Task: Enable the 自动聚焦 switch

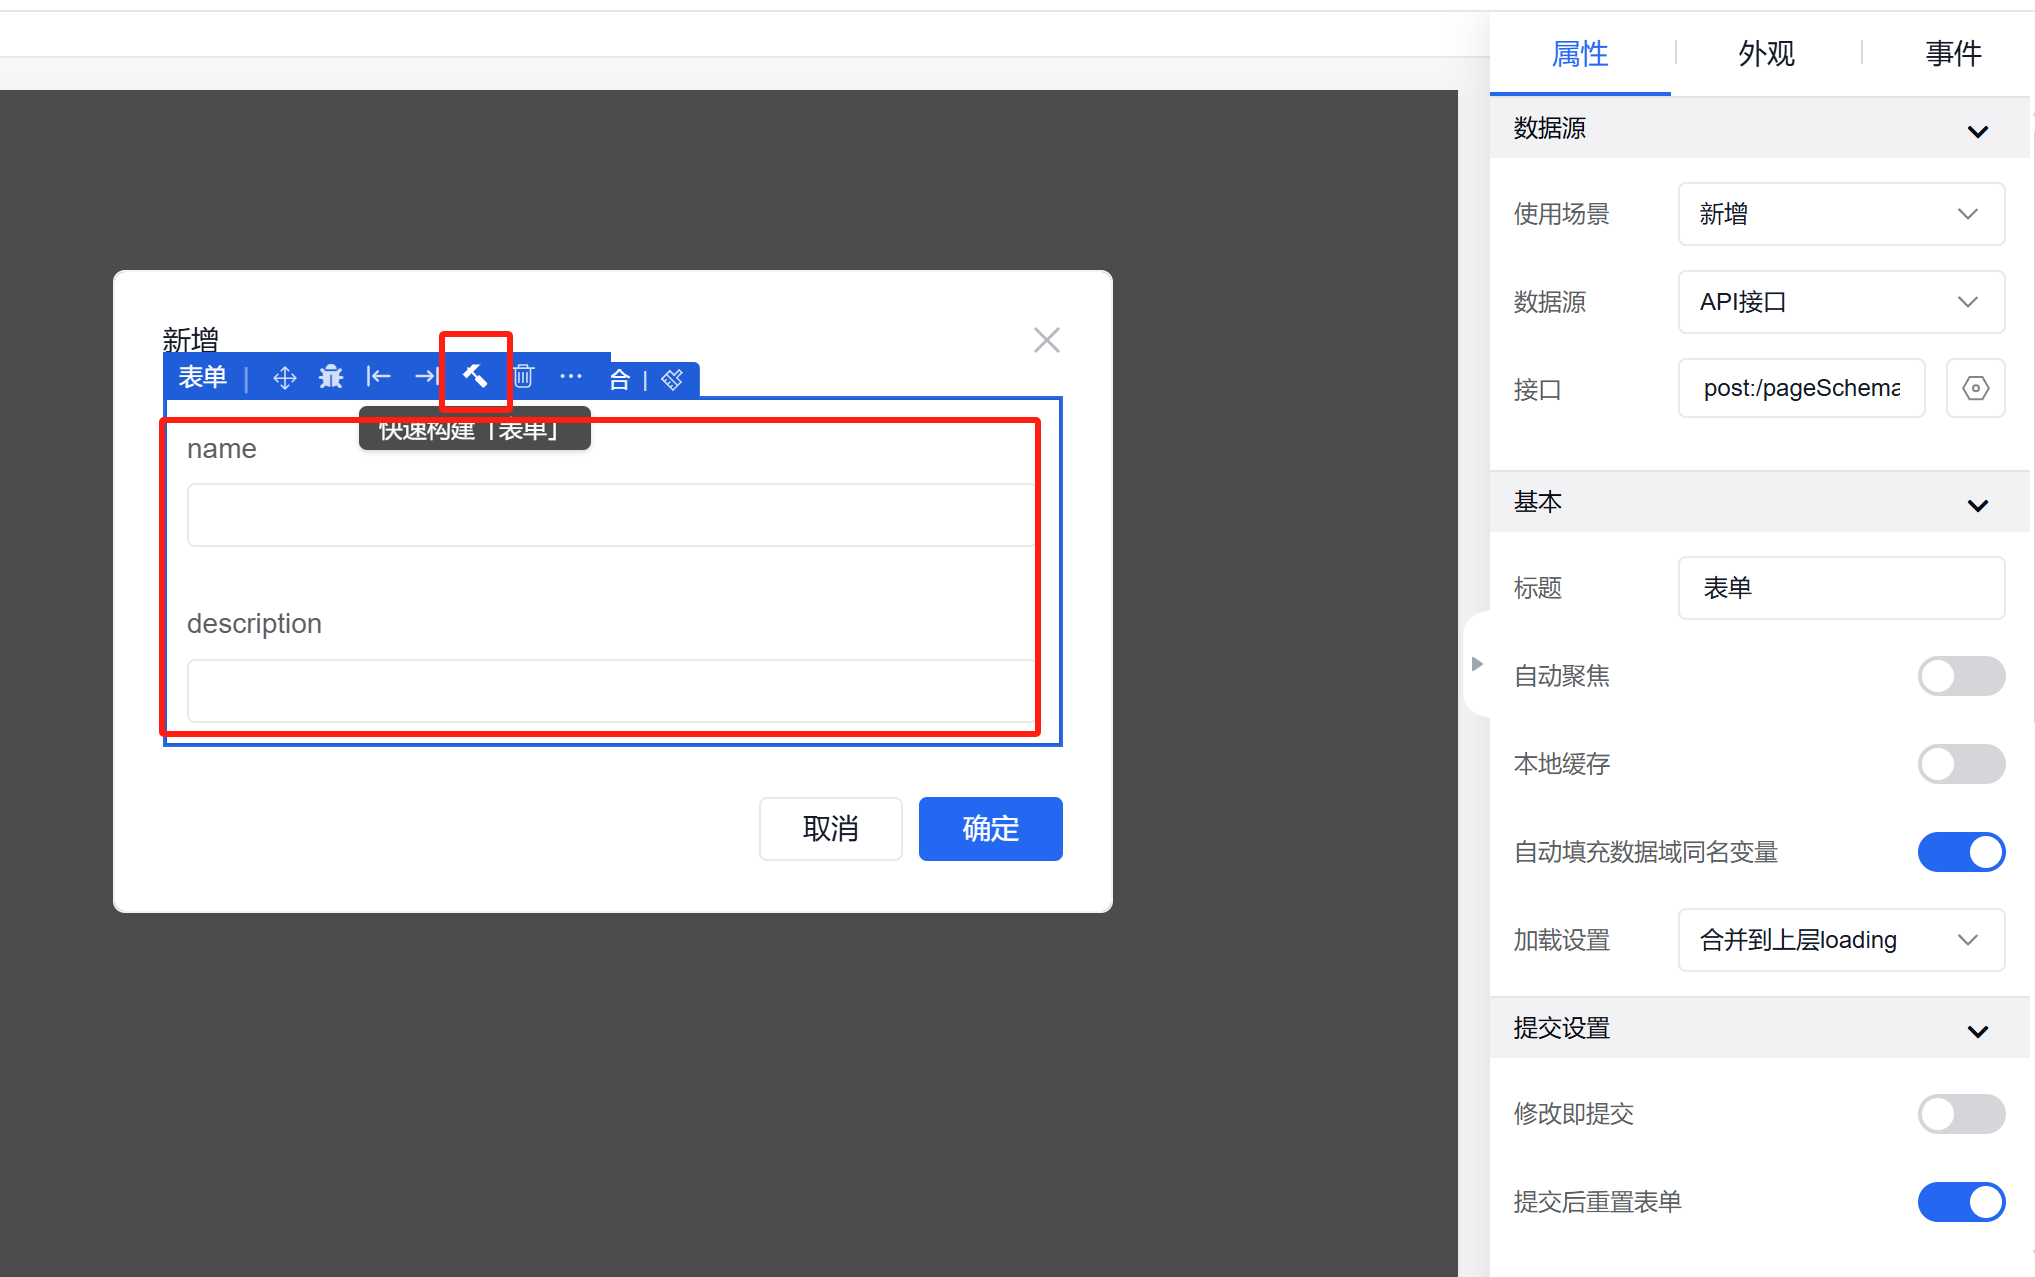Action: [x=1960, y=676]
